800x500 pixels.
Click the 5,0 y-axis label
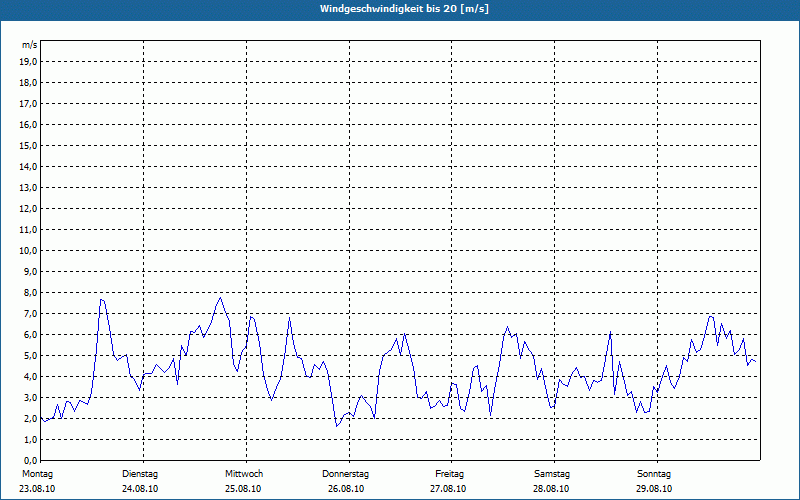pos(30,355)
